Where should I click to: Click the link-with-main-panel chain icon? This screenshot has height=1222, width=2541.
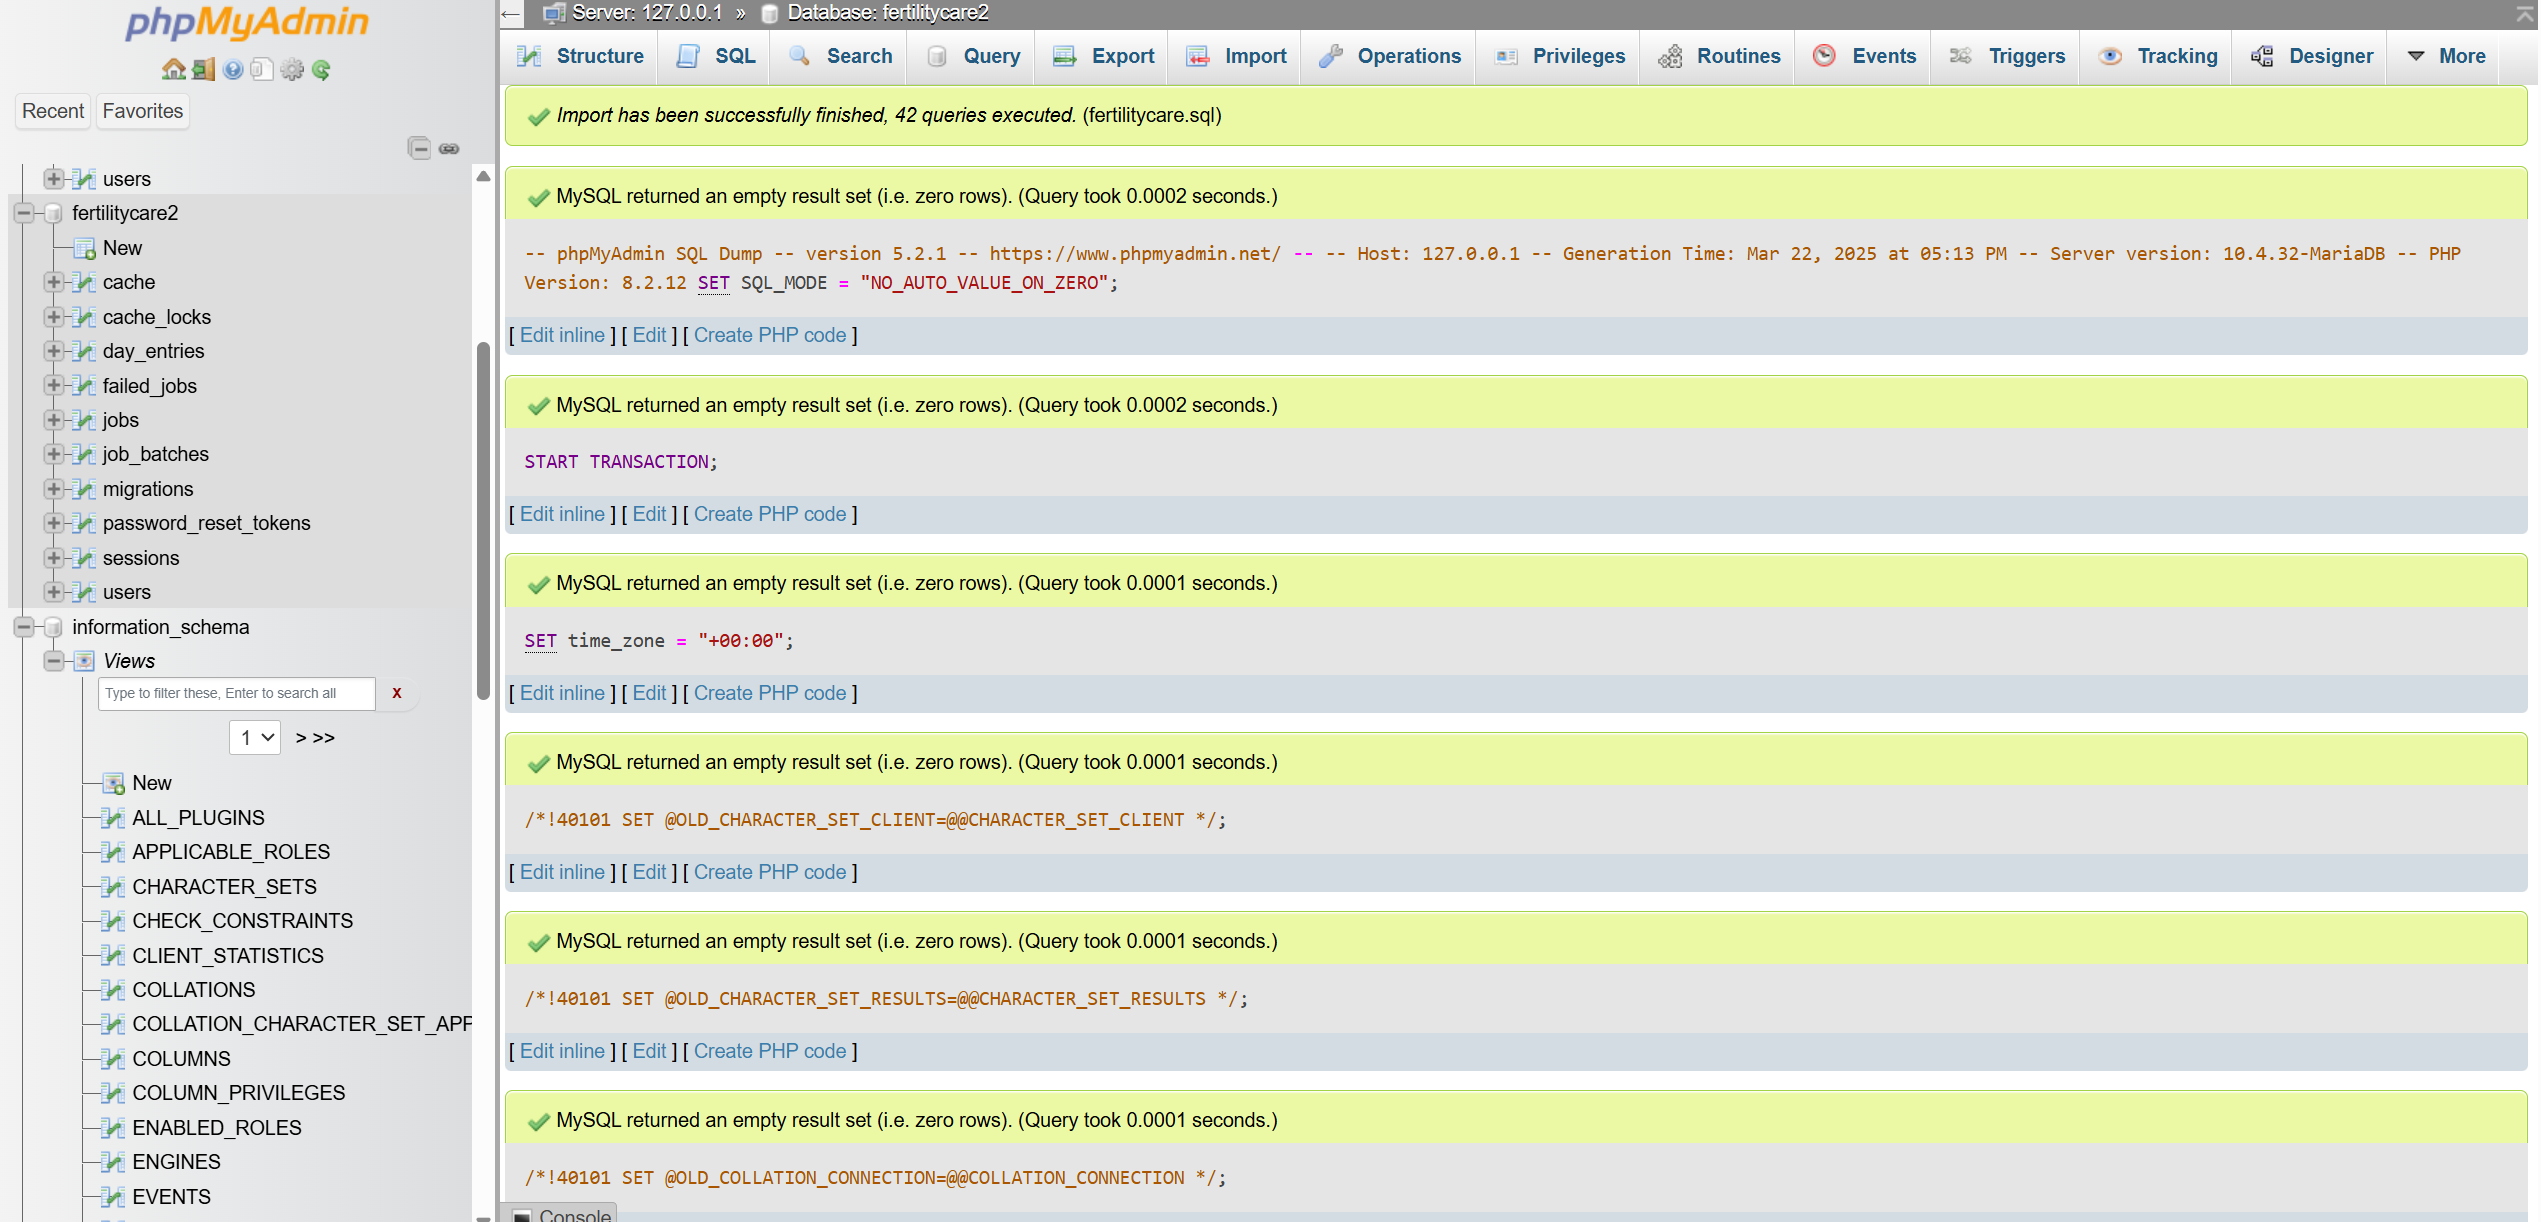click(450, 147)
